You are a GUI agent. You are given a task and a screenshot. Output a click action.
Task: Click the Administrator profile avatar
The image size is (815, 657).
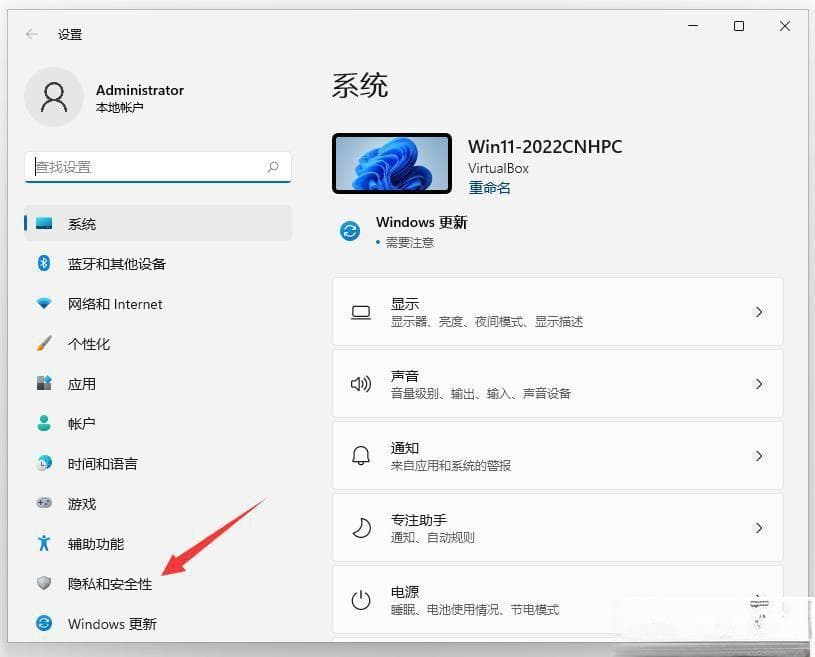pos(54,97)
